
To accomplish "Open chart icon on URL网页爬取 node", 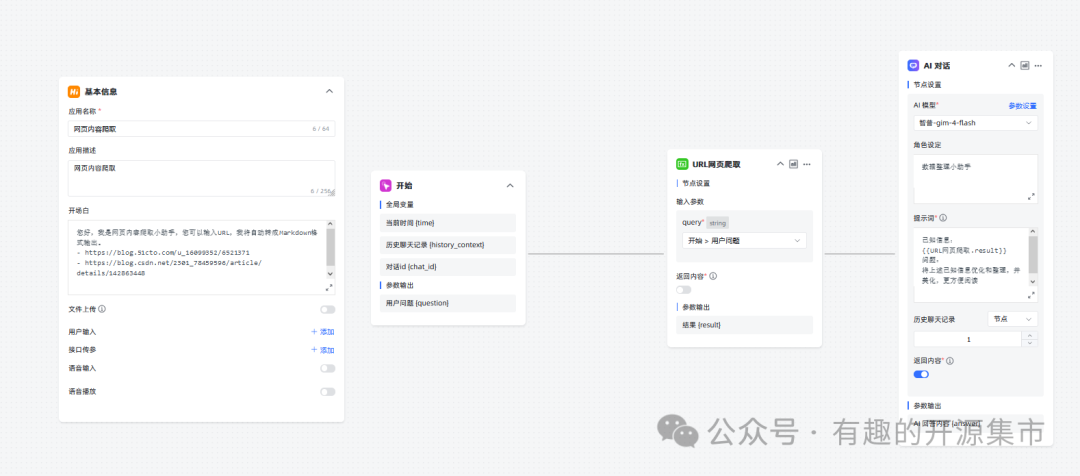I will click(793, 164).
